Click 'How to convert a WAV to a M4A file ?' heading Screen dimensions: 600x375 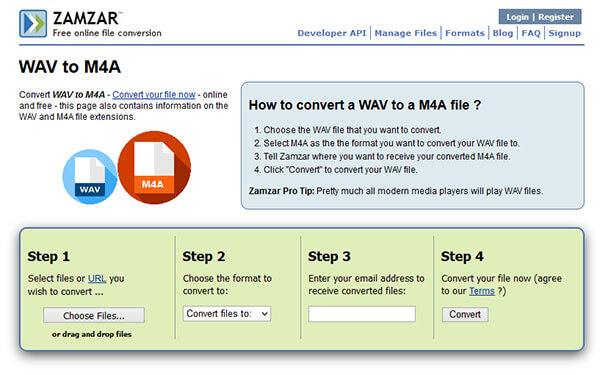[365, 105]
